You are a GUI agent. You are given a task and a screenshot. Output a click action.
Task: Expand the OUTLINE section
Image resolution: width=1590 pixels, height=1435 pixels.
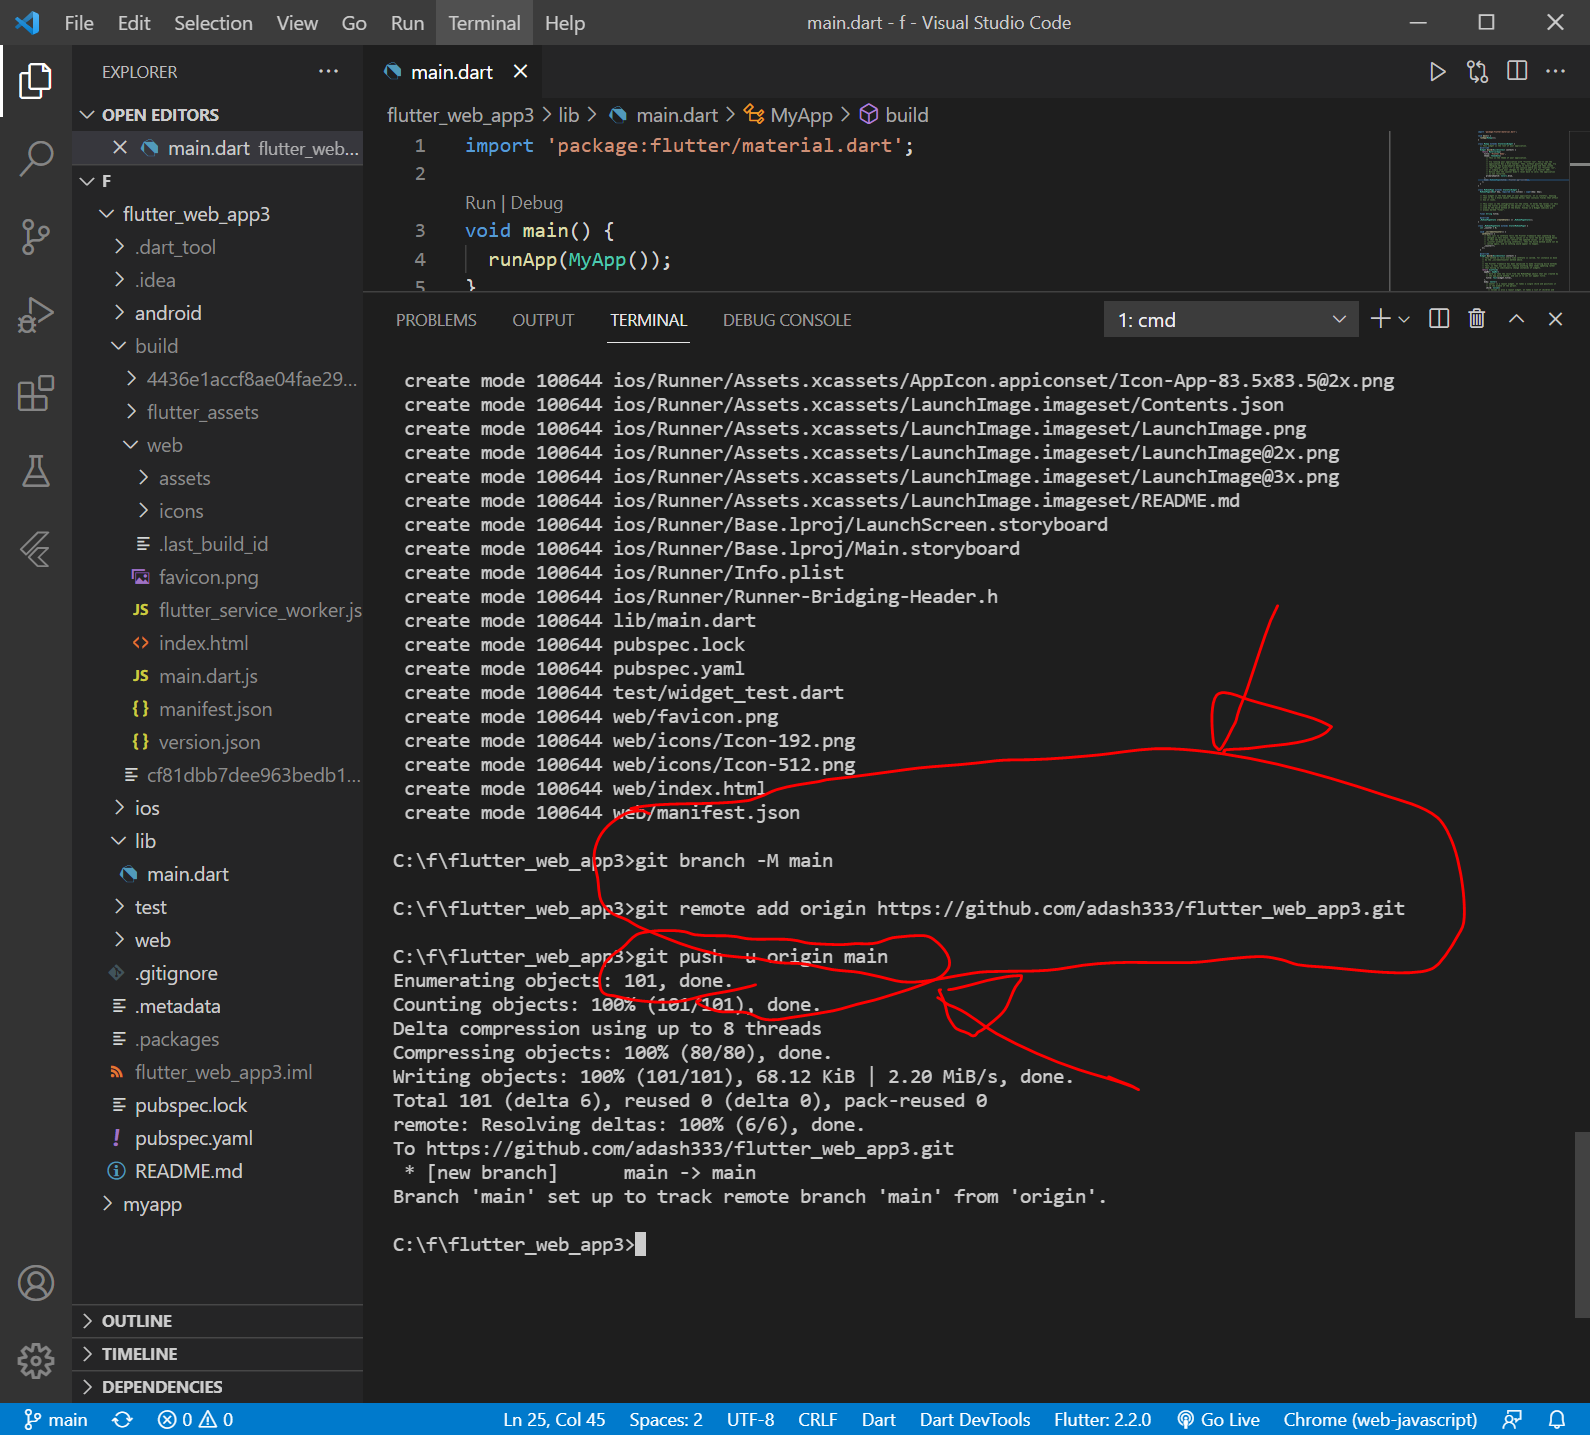(x=137, y=1321)
